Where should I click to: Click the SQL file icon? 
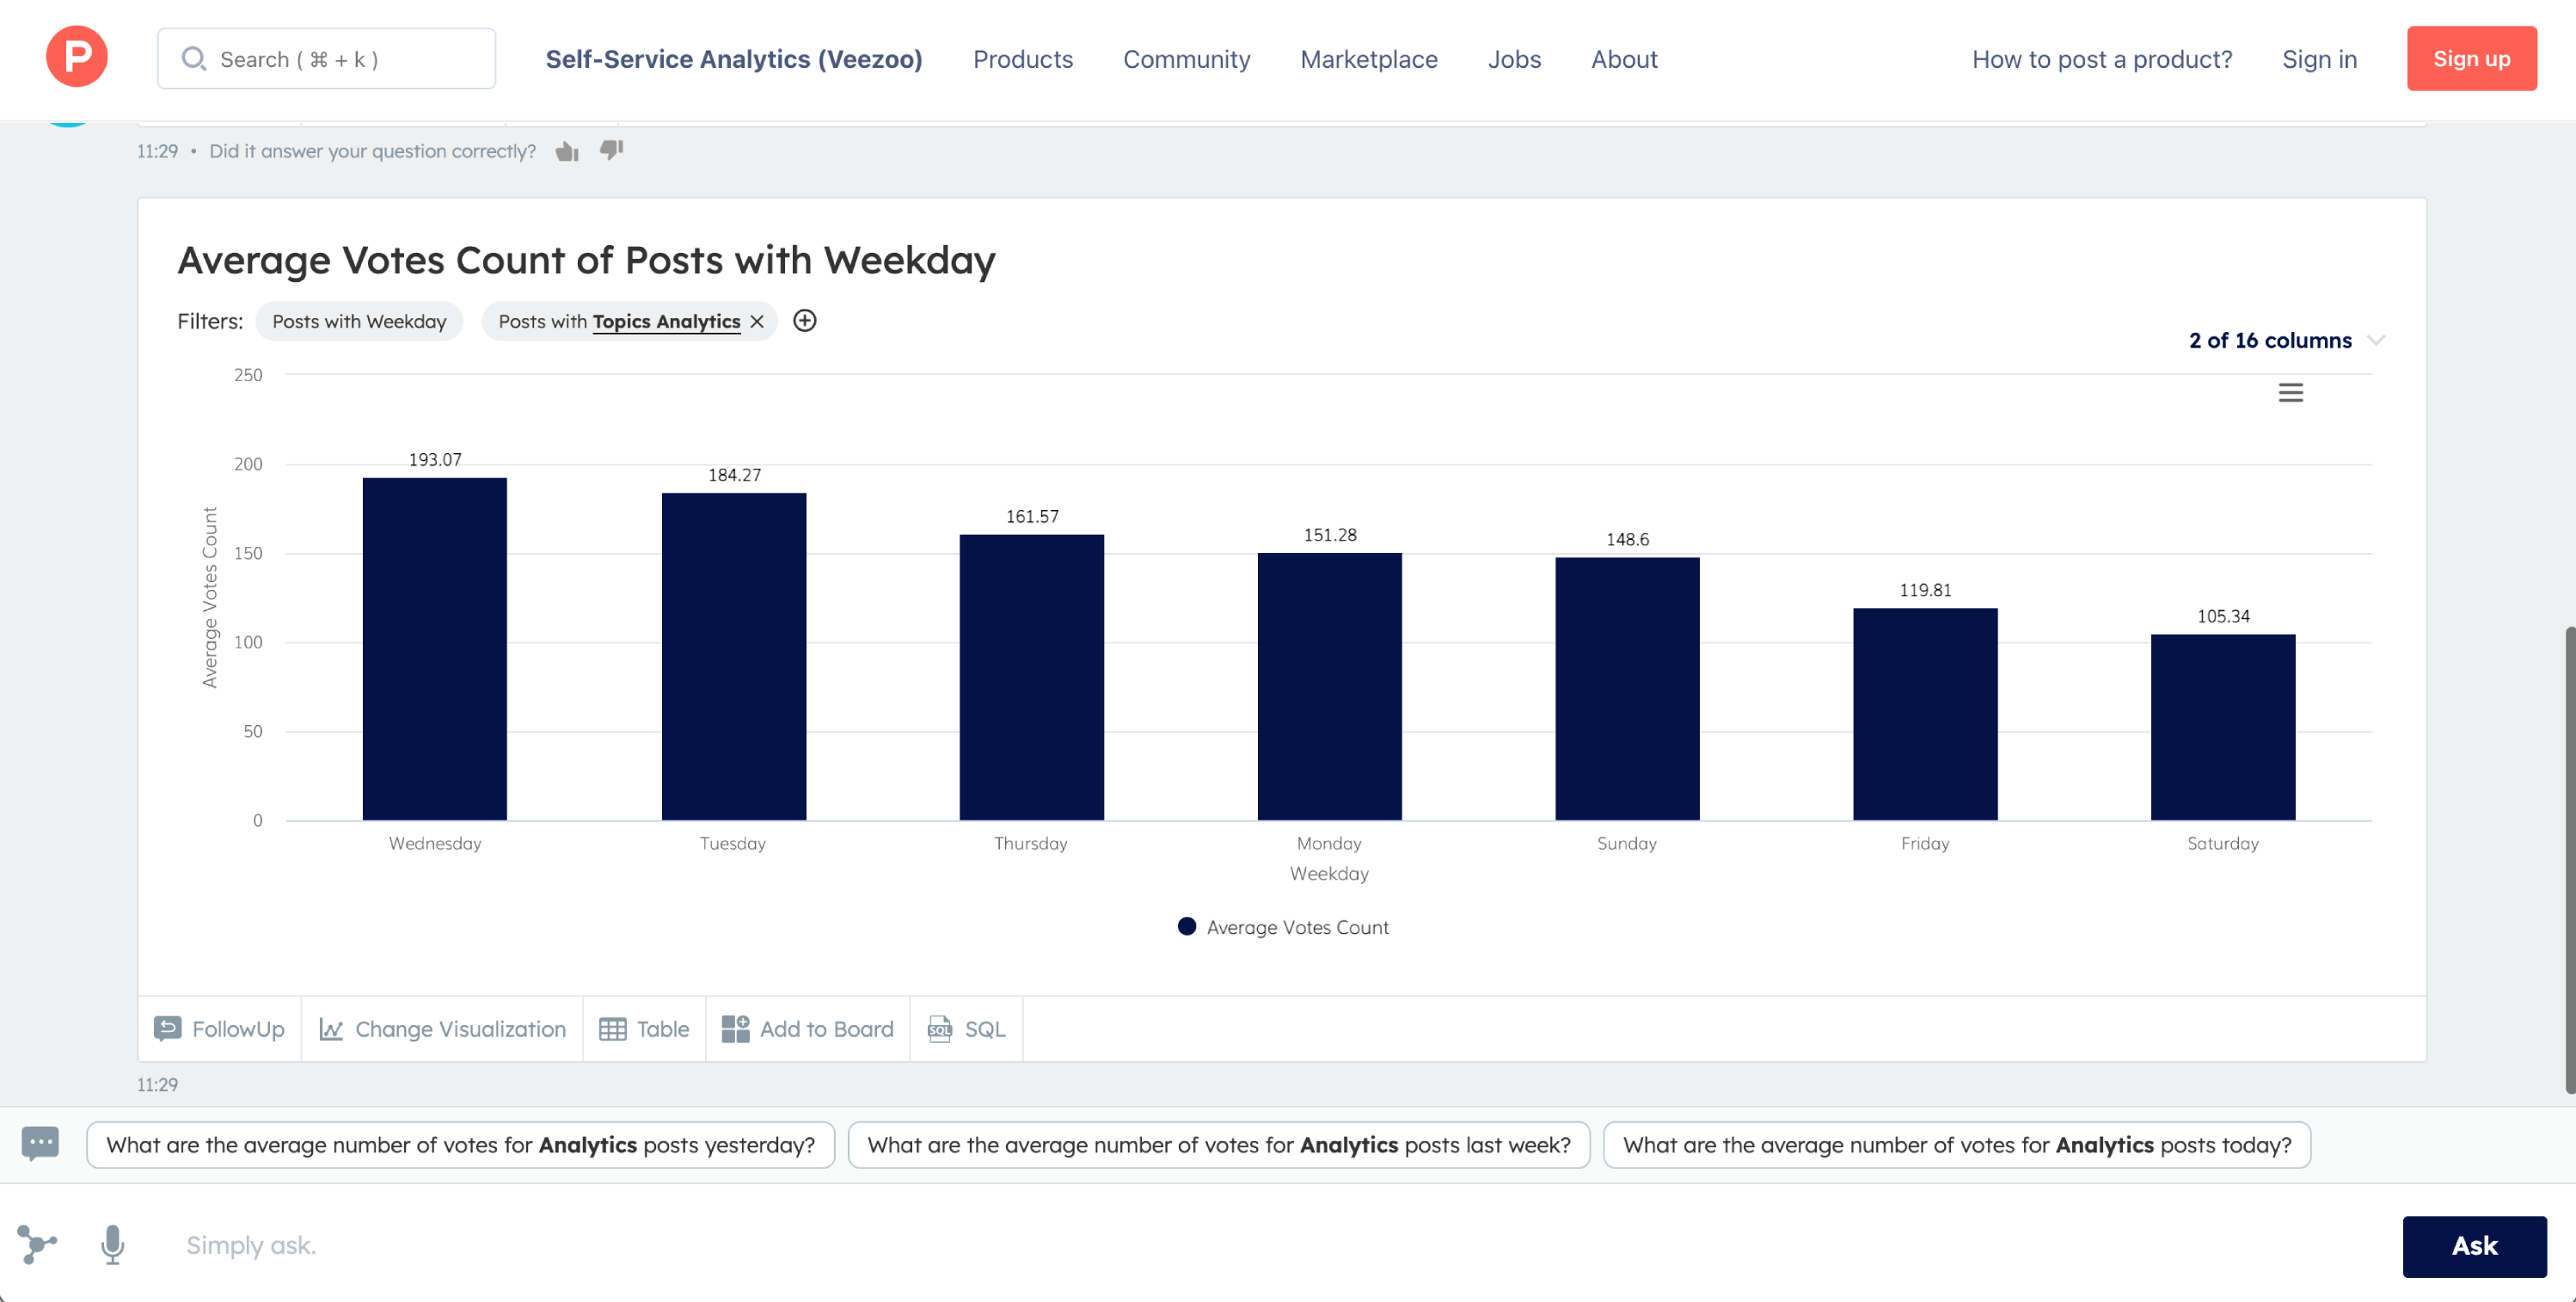pyautogui.click(x=940, y=1029)
